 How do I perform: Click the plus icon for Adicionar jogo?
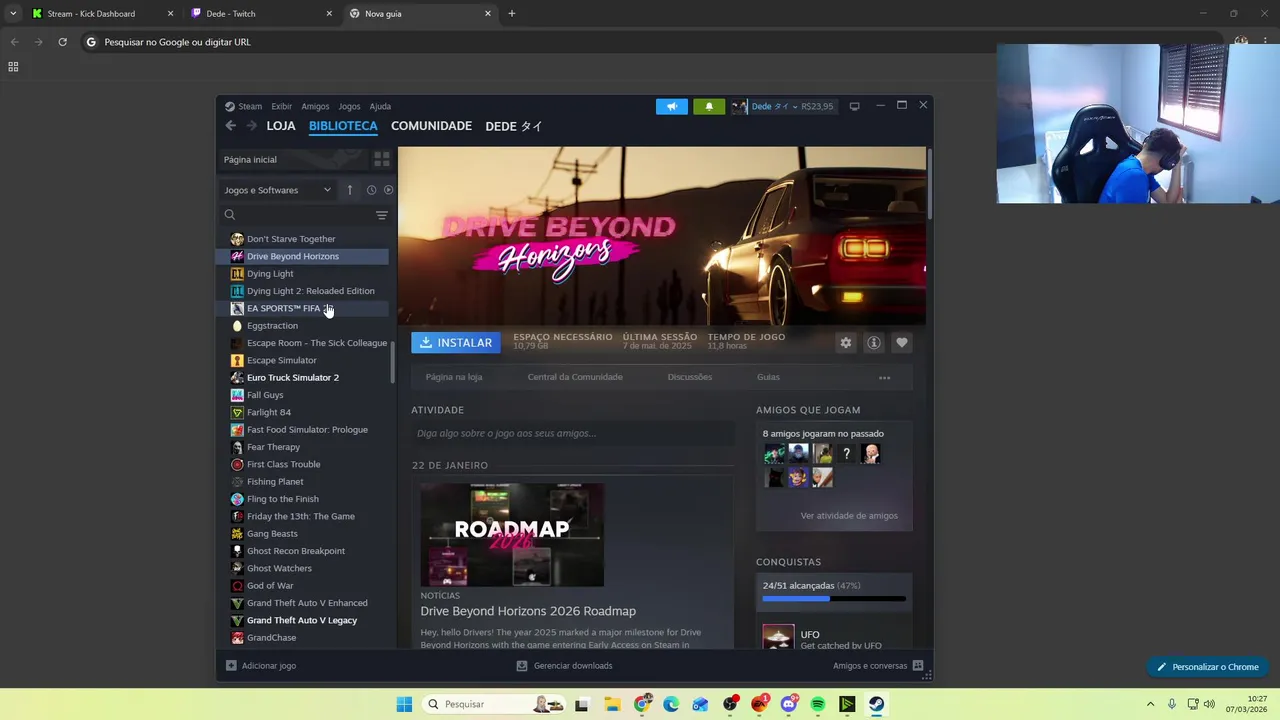coord(231,666)
